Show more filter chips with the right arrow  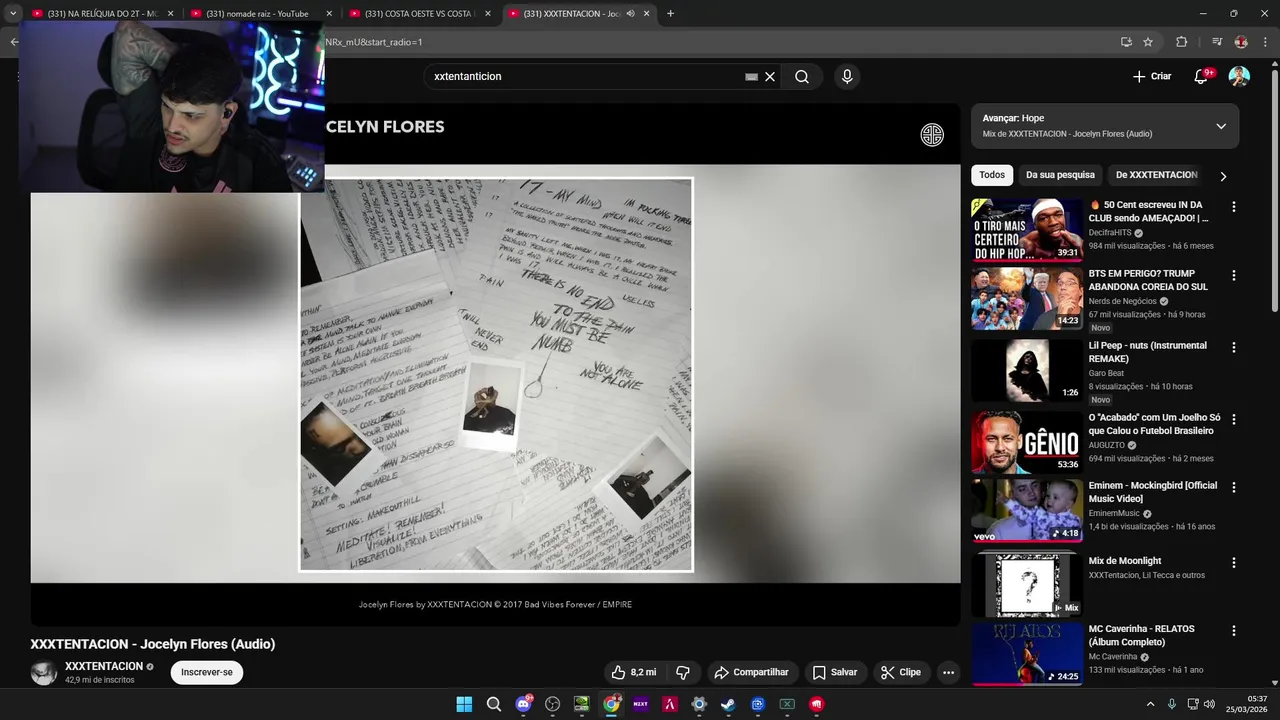click(1222, 176)
